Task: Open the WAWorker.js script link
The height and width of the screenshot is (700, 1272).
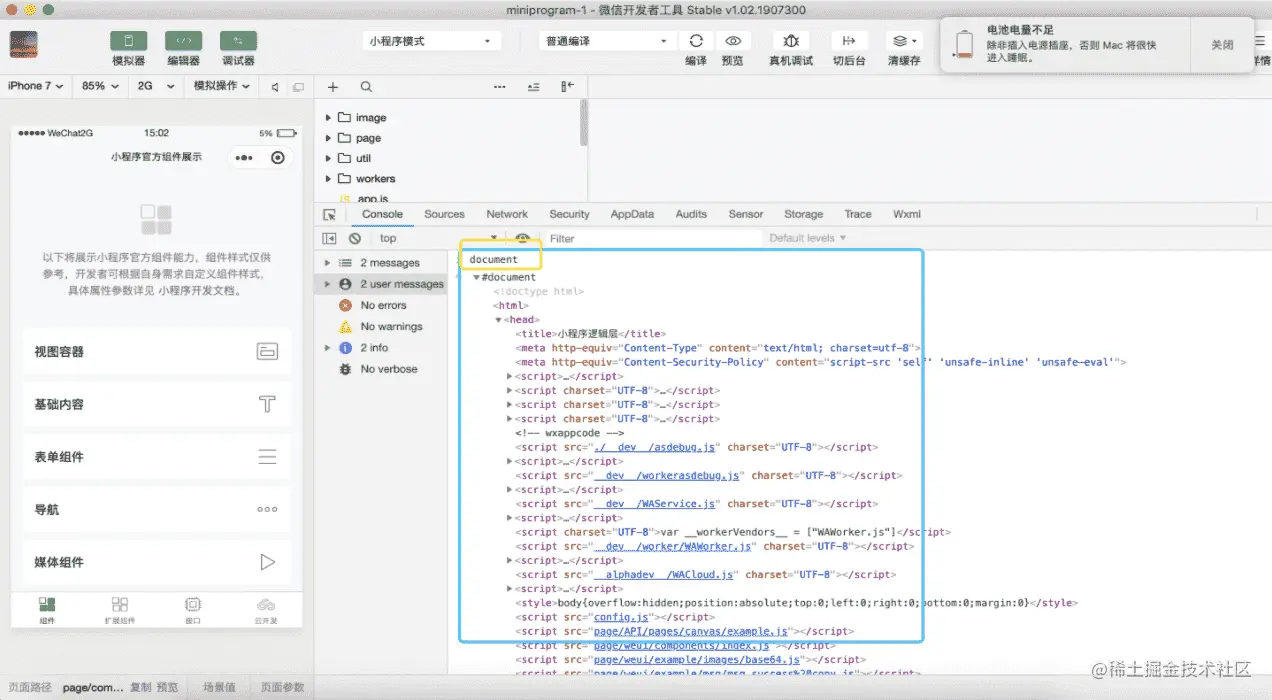Action: click(672, 546)
